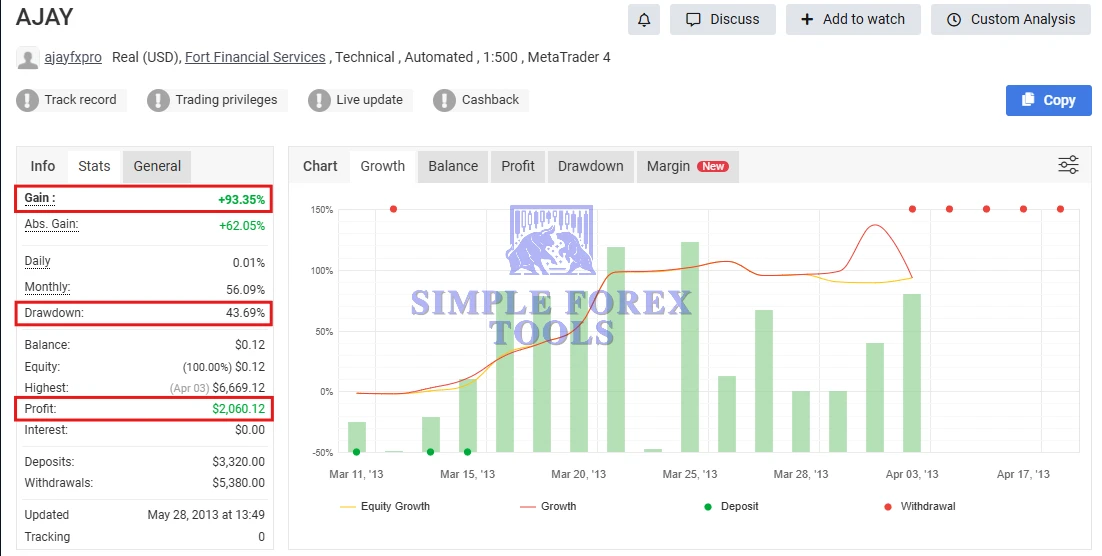
Task: Click the AJAY system title
Action: point(44,17)
